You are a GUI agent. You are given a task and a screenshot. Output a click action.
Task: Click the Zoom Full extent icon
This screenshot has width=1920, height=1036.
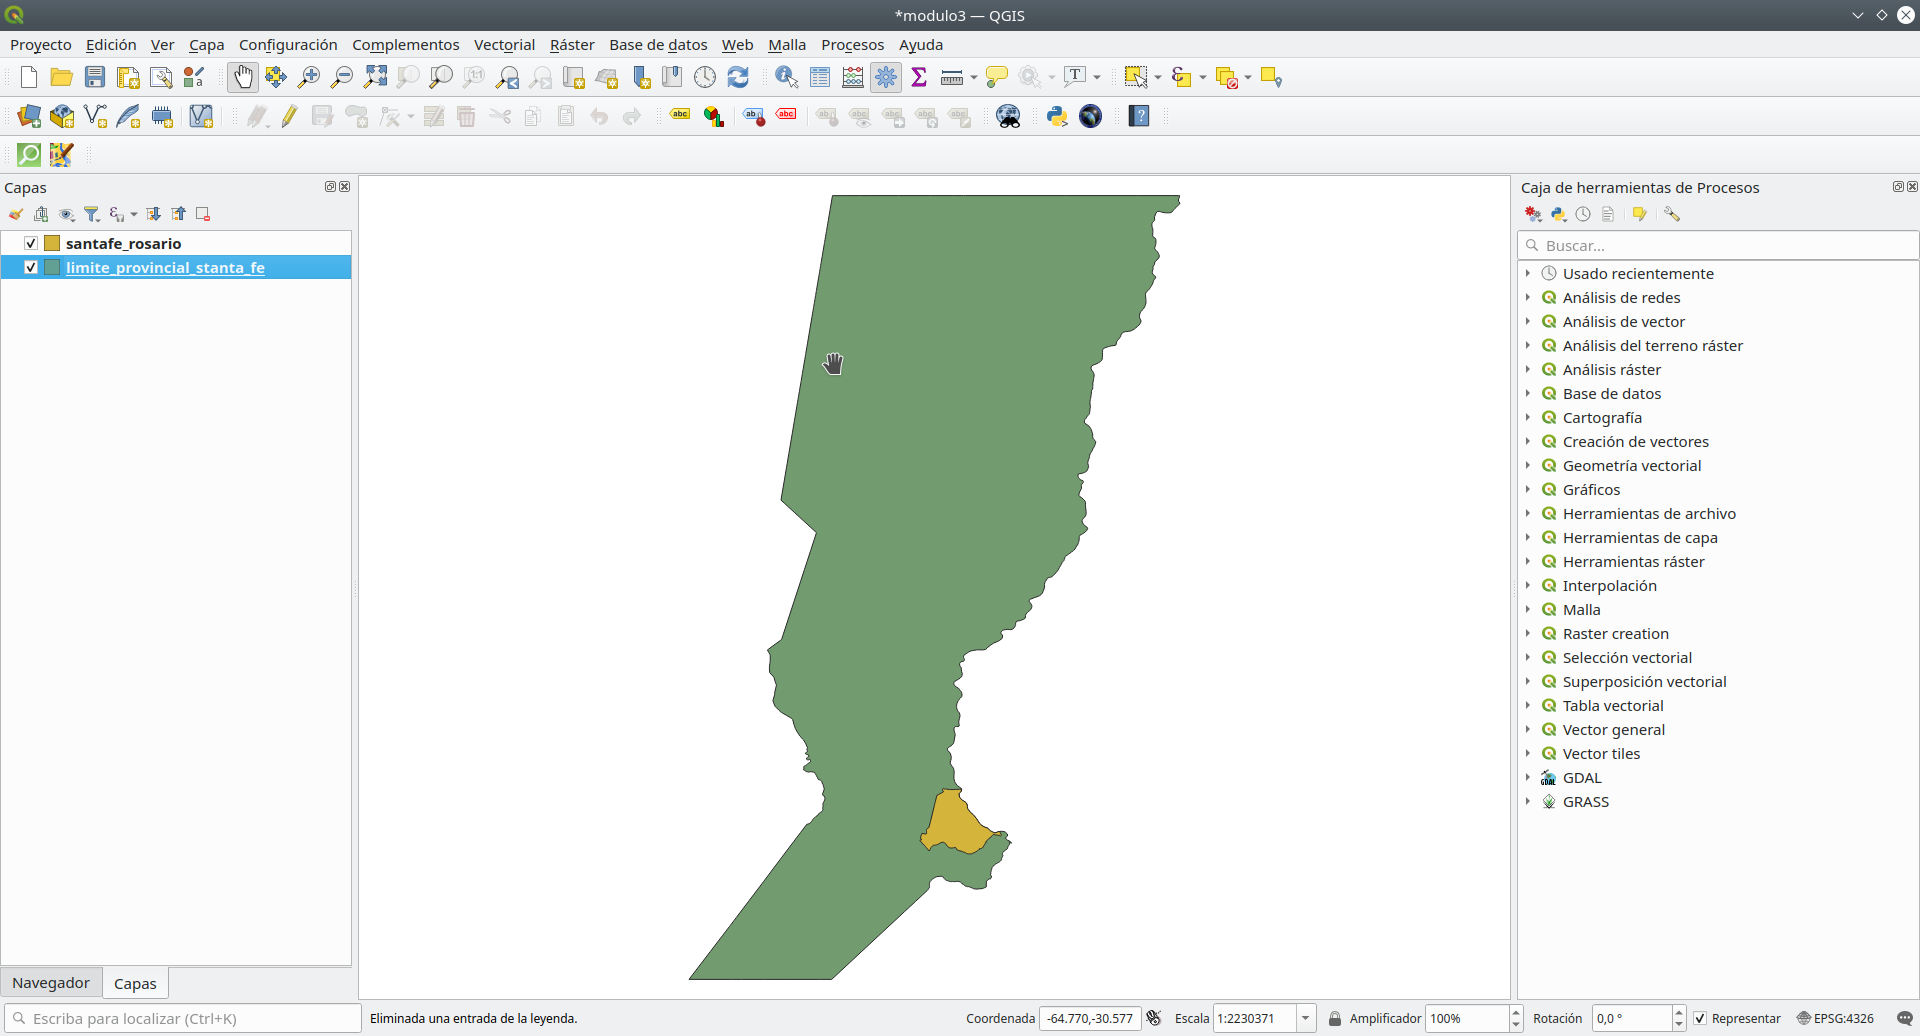point(375,77)
